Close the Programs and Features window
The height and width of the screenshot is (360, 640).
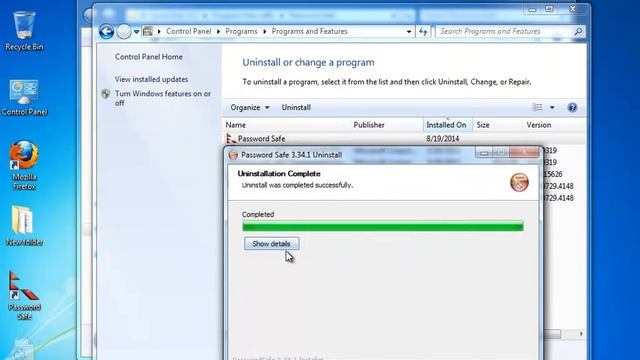point(573,9)
